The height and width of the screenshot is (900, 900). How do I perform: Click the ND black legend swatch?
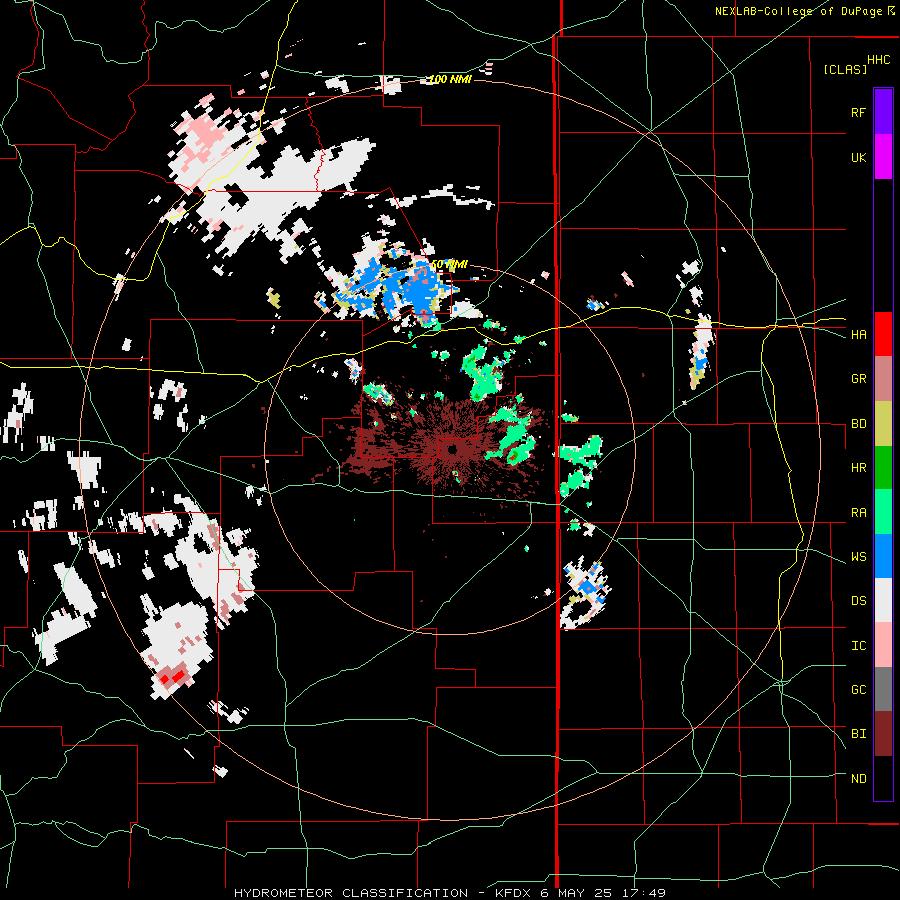coord(883,778)
